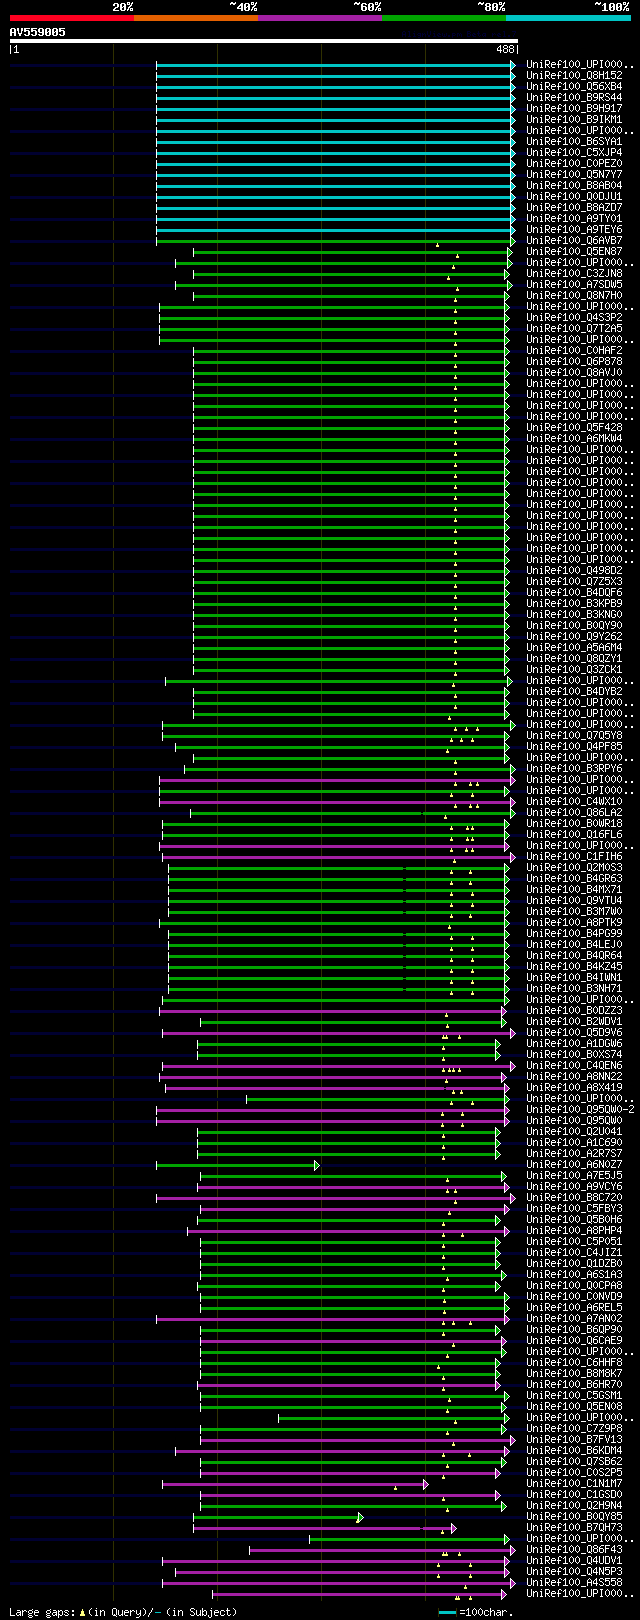640x1620 pixels.
Task: Open the UniRef100_B9H917 hit label
Action: [574, 108]
